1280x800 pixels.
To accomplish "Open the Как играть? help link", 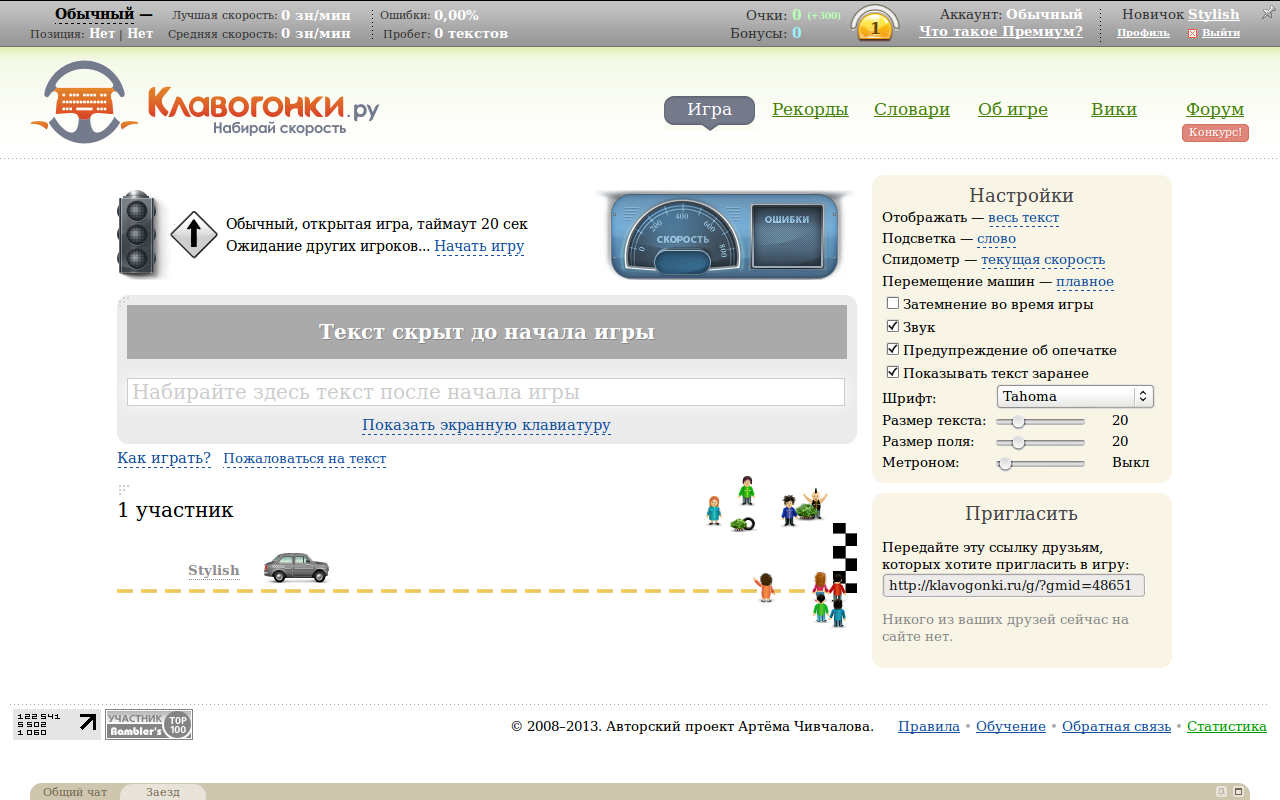I will coord(164,458).
